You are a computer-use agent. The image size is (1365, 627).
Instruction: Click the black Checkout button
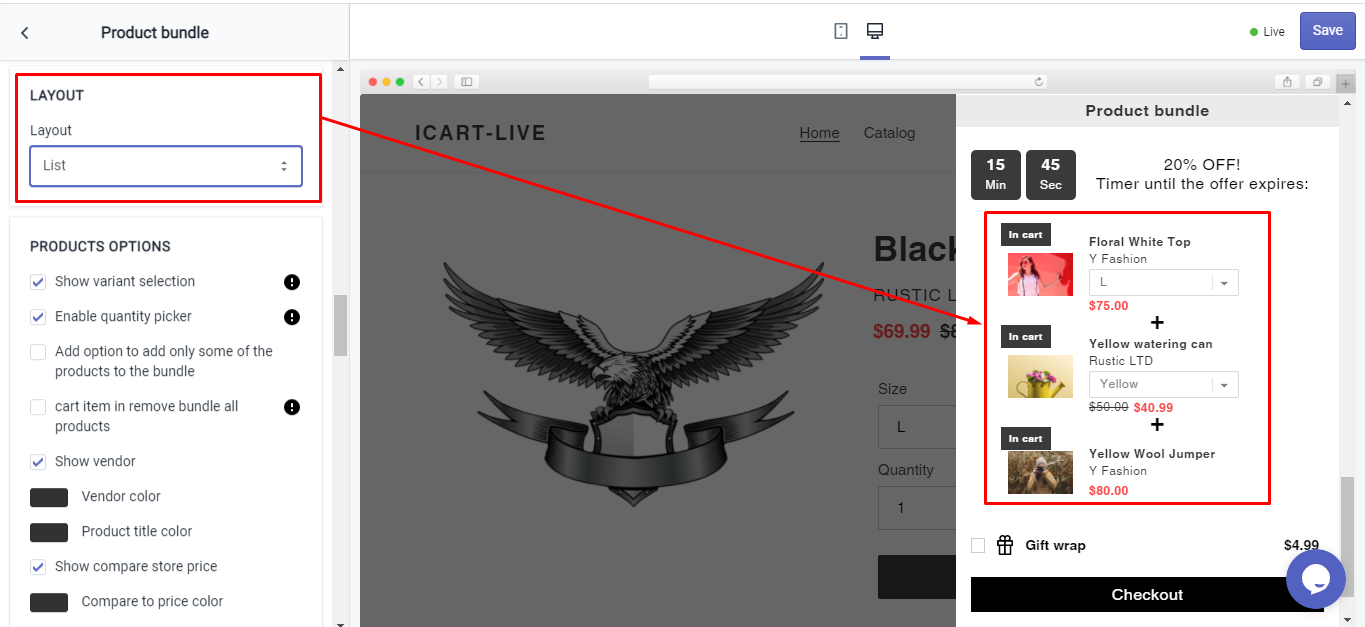1146,594
